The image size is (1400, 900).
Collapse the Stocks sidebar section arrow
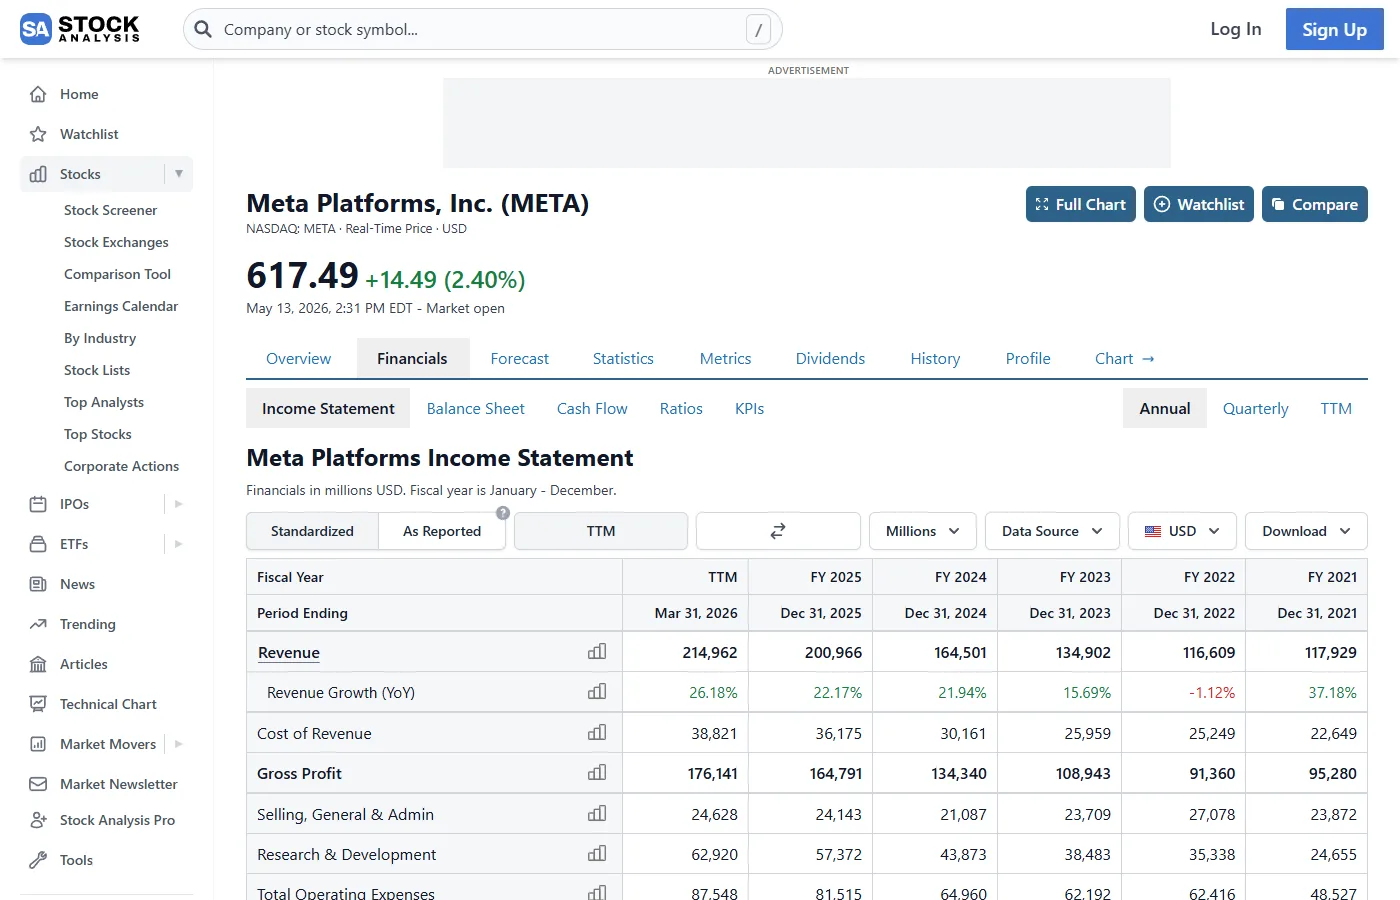tap(179, 174)
